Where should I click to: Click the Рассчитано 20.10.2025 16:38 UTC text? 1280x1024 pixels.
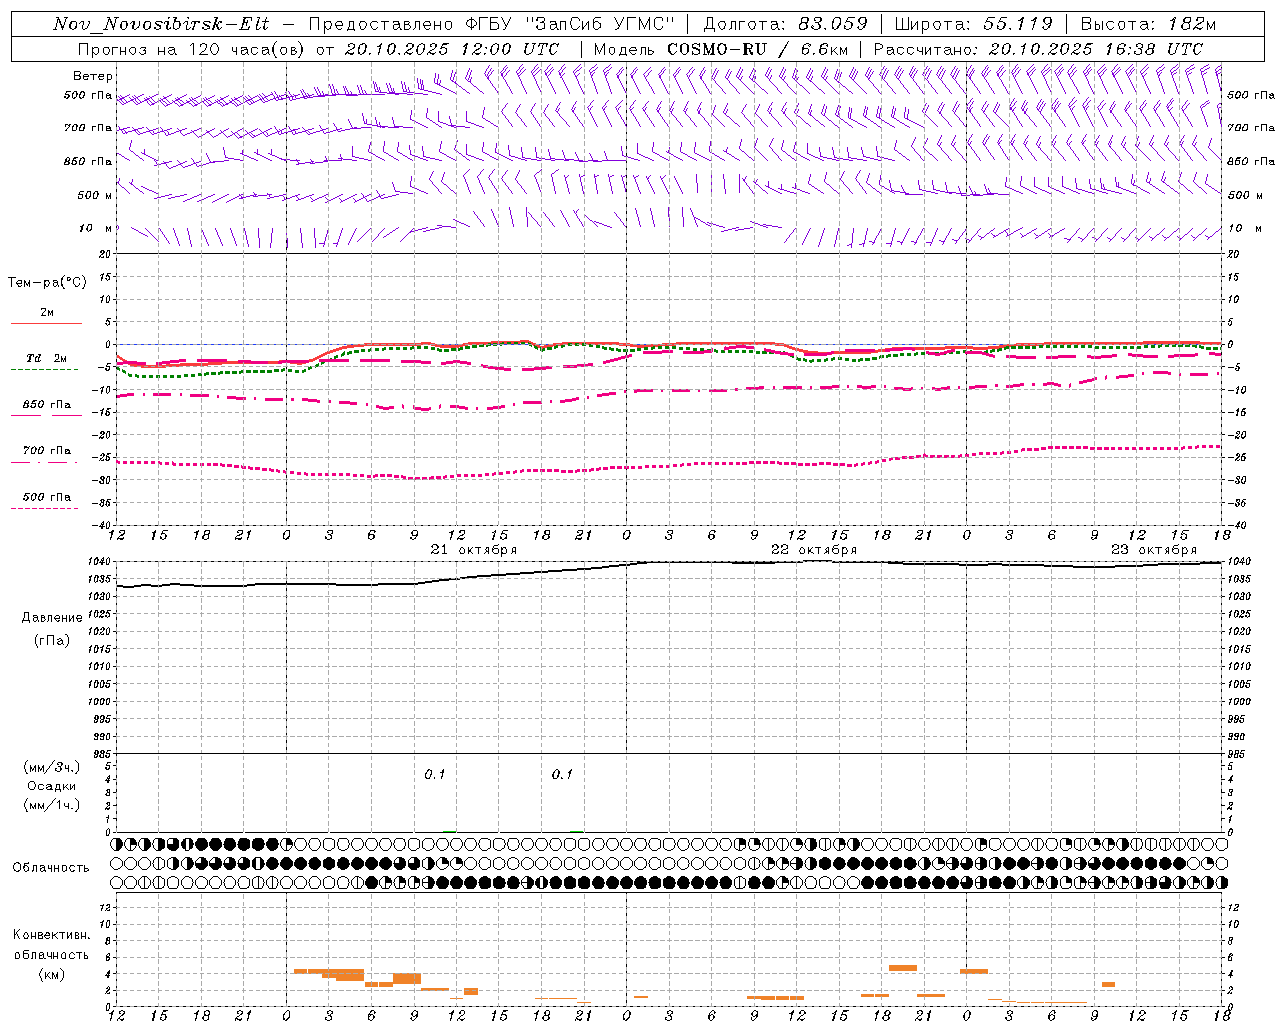[1038, 49]
